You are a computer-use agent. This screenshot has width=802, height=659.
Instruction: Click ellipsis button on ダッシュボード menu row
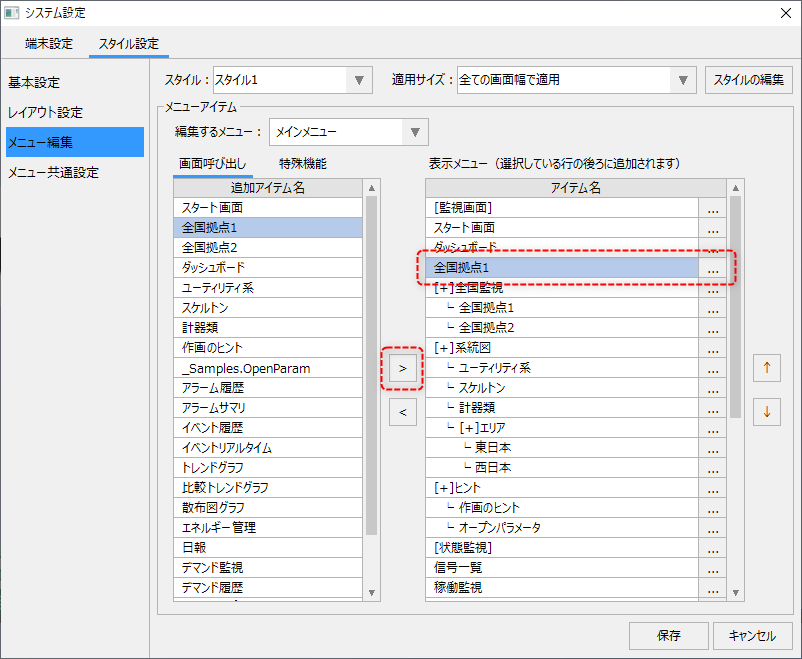point(712,248)
